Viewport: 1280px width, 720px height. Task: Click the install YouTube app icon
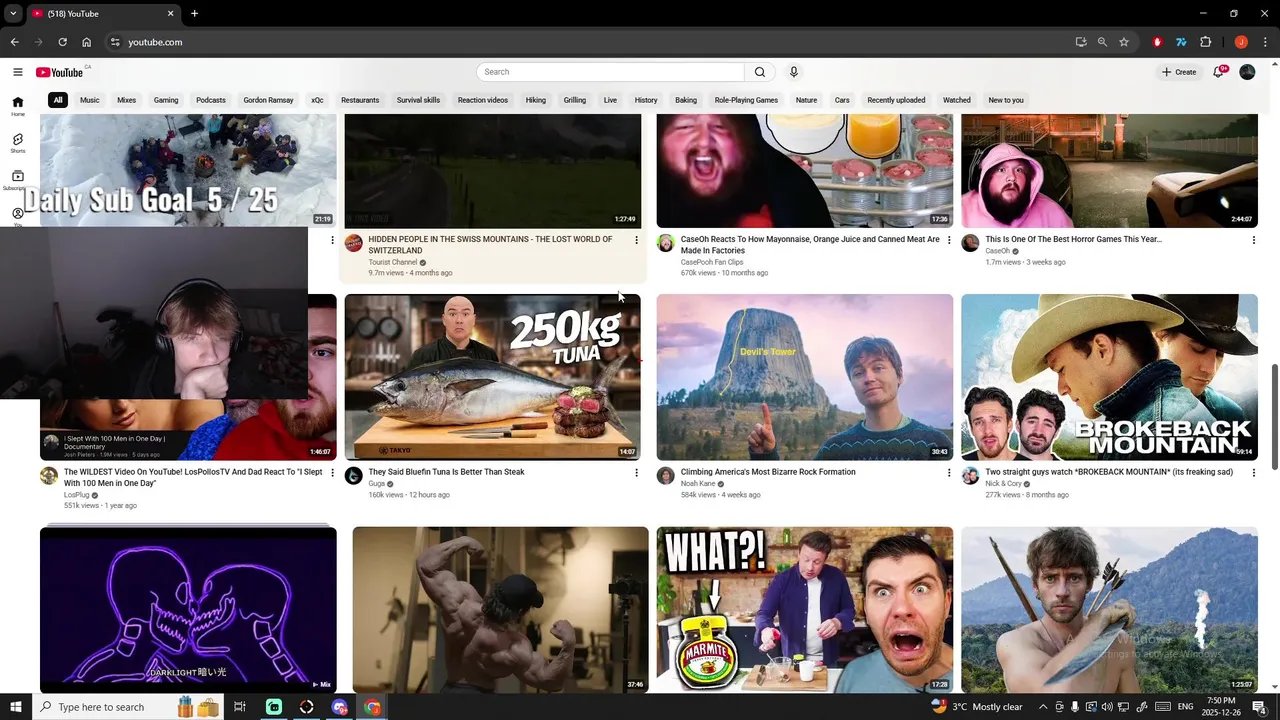pos(1081,42)
